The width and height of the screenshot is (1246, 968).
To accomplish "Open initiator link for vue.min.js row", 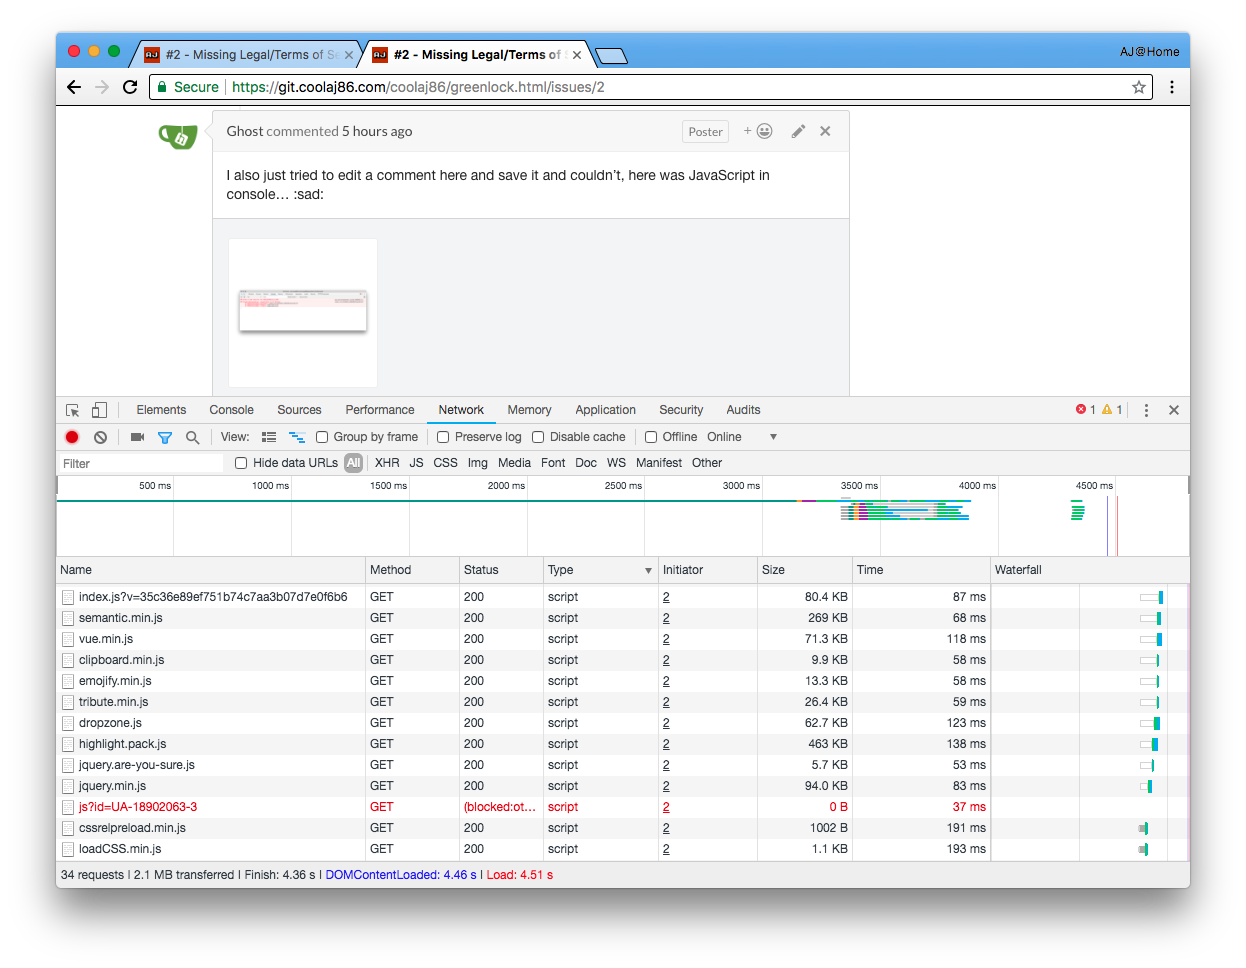I will 666,639.
